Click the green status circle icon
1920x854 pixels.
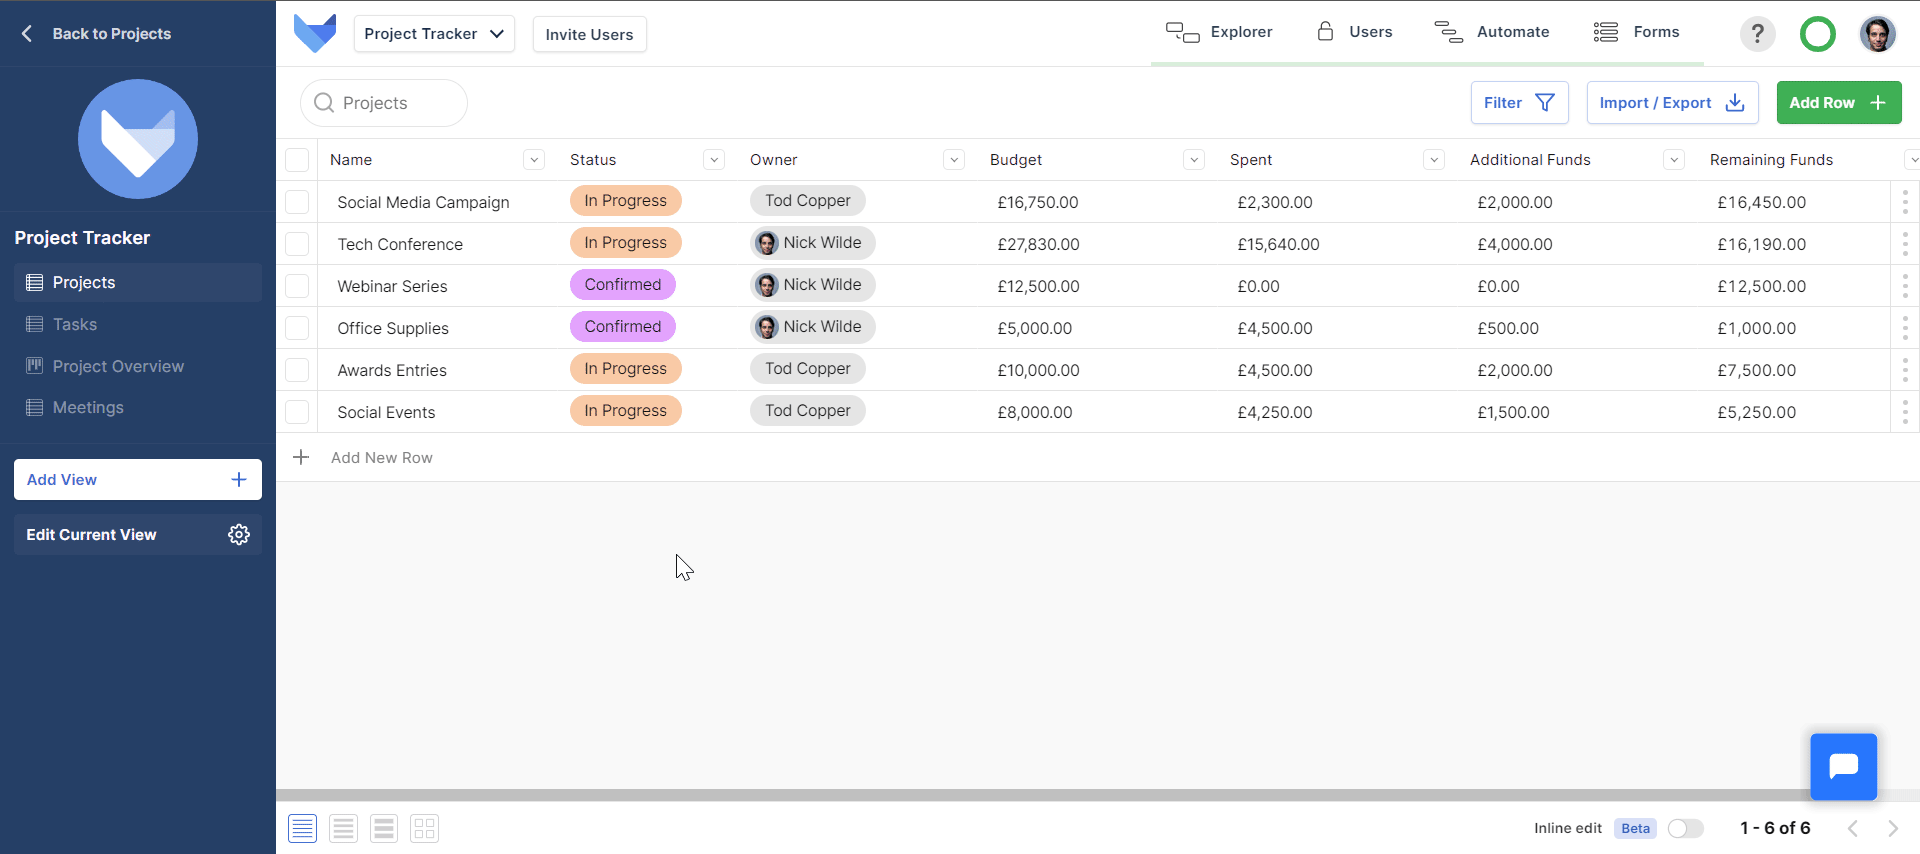[1817, 34]
